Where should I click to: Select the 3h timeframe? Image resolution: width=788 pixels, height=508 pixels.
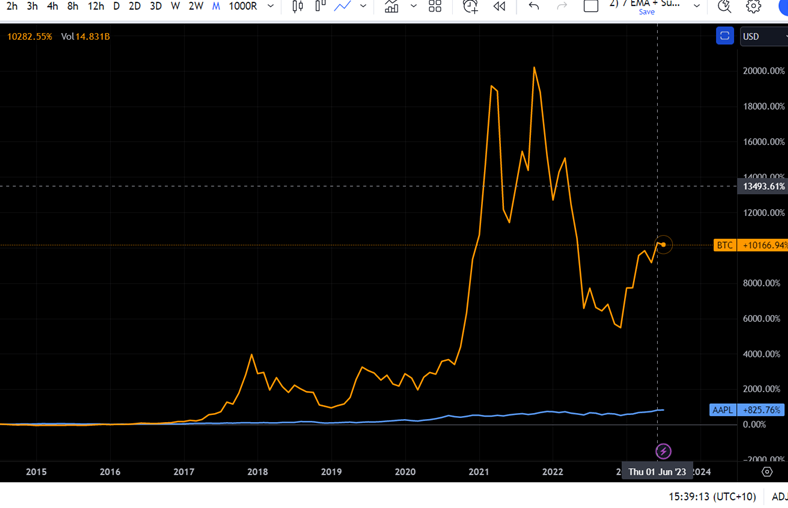tap(32, 7)
